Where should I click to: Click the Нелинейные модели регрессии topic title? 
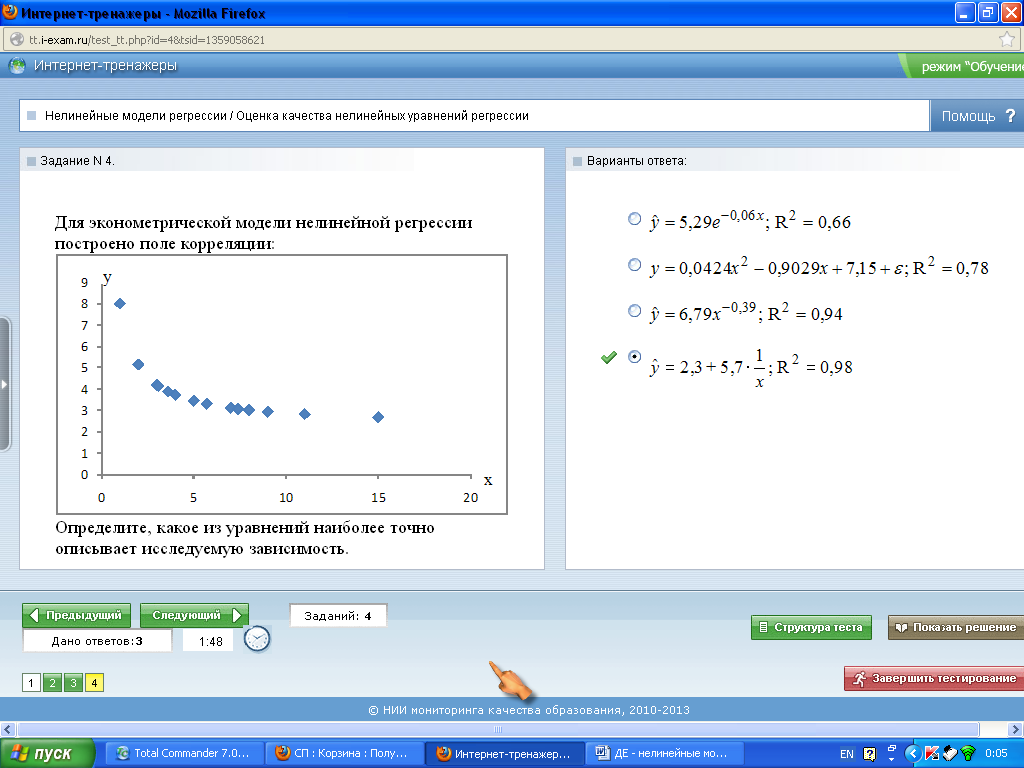[286, 116]
